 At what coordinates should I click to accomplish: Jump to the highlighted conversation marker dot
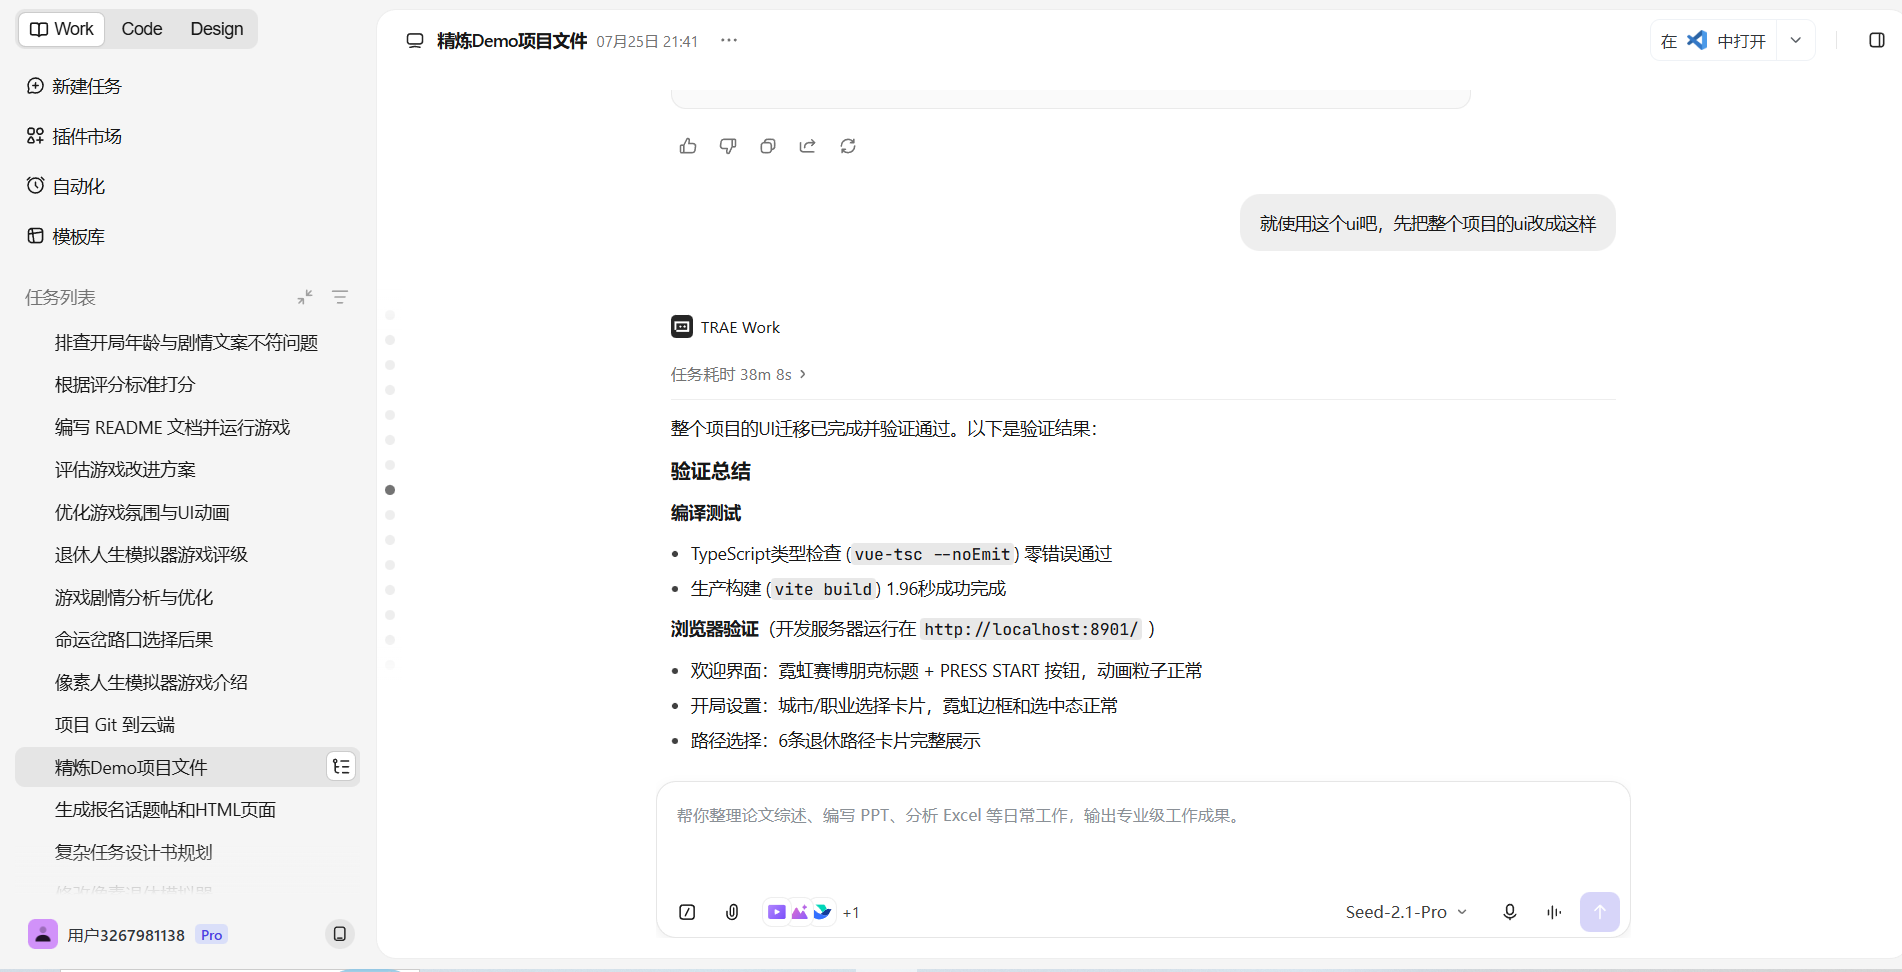pos(390,490)
